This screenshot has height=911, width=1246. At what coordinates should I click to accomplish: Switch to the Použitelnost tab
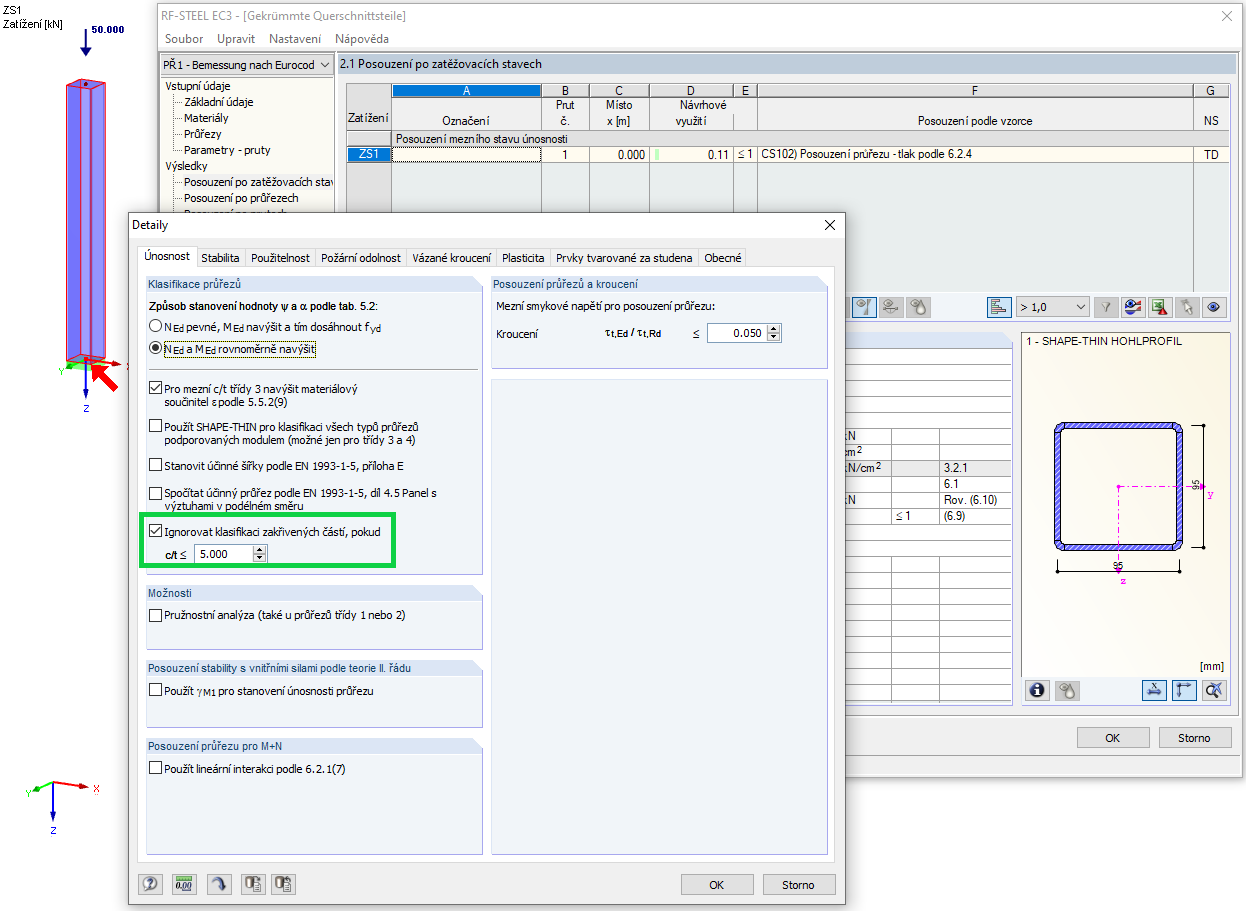[x=280, y=258]
